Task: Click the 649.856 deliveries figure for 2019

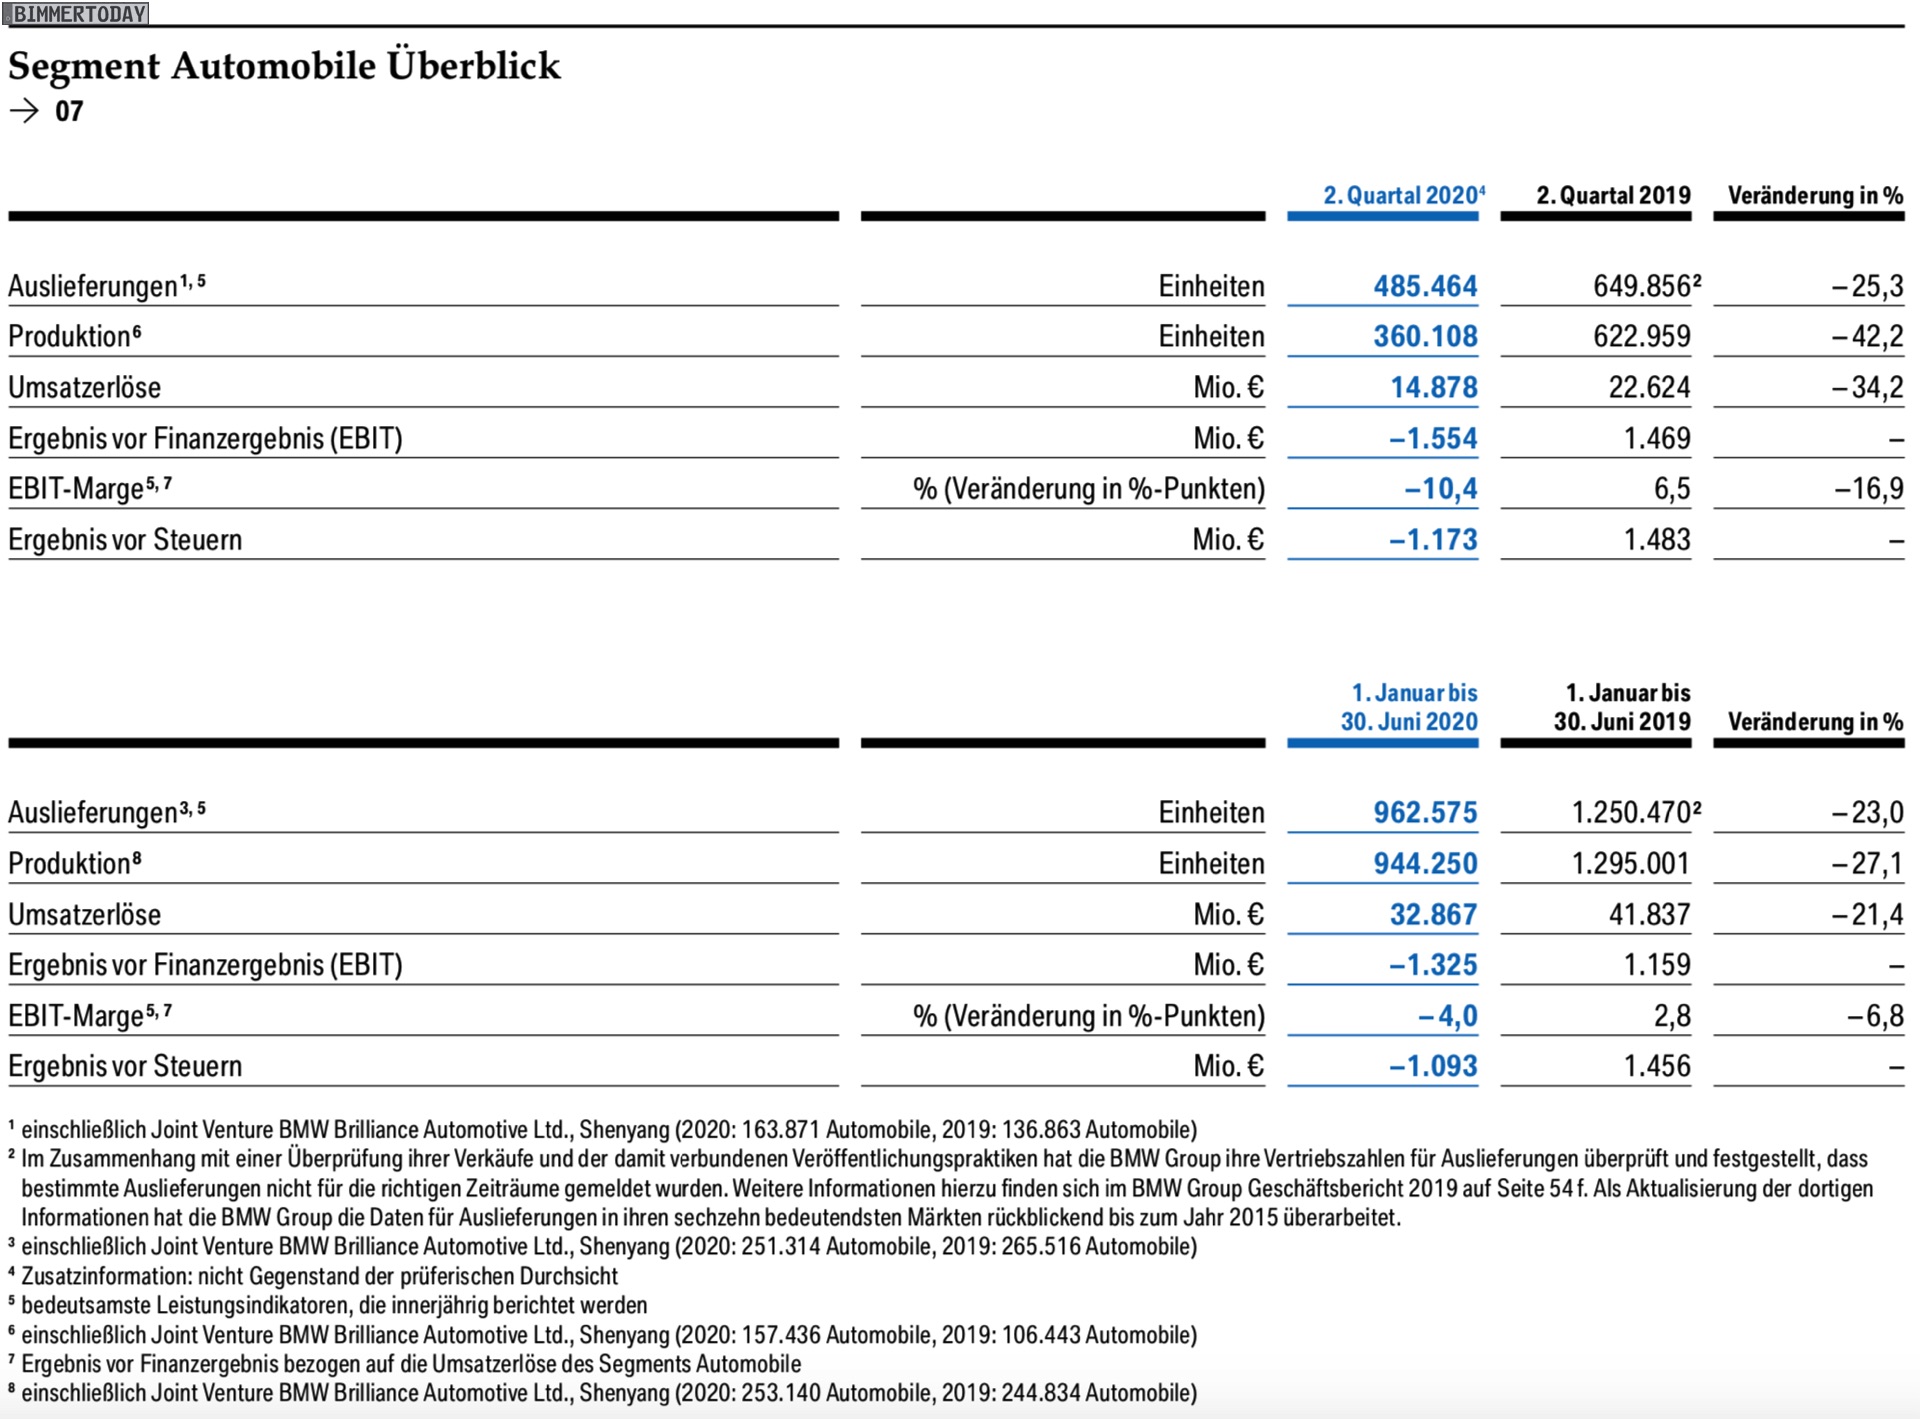Action: pos(1641,286)
